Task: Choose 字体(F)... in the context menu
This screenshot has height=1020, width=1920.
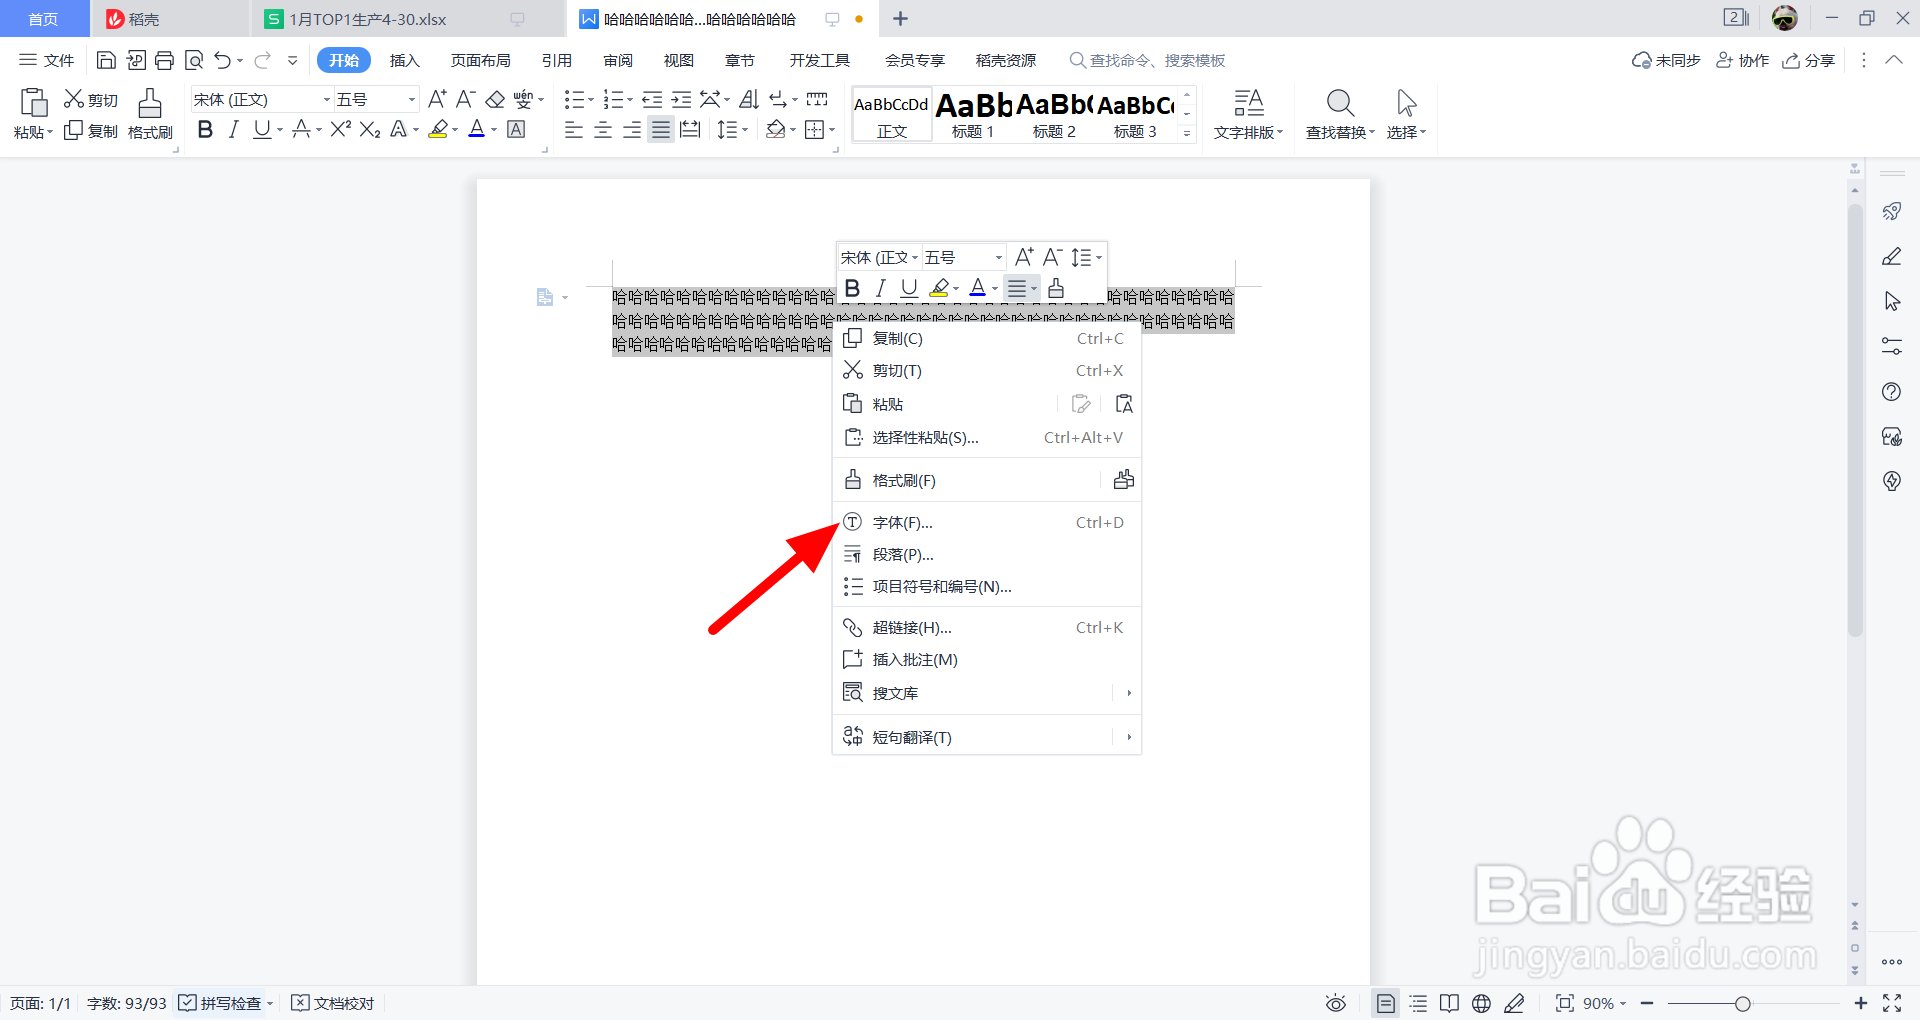Action: (986, 522)
